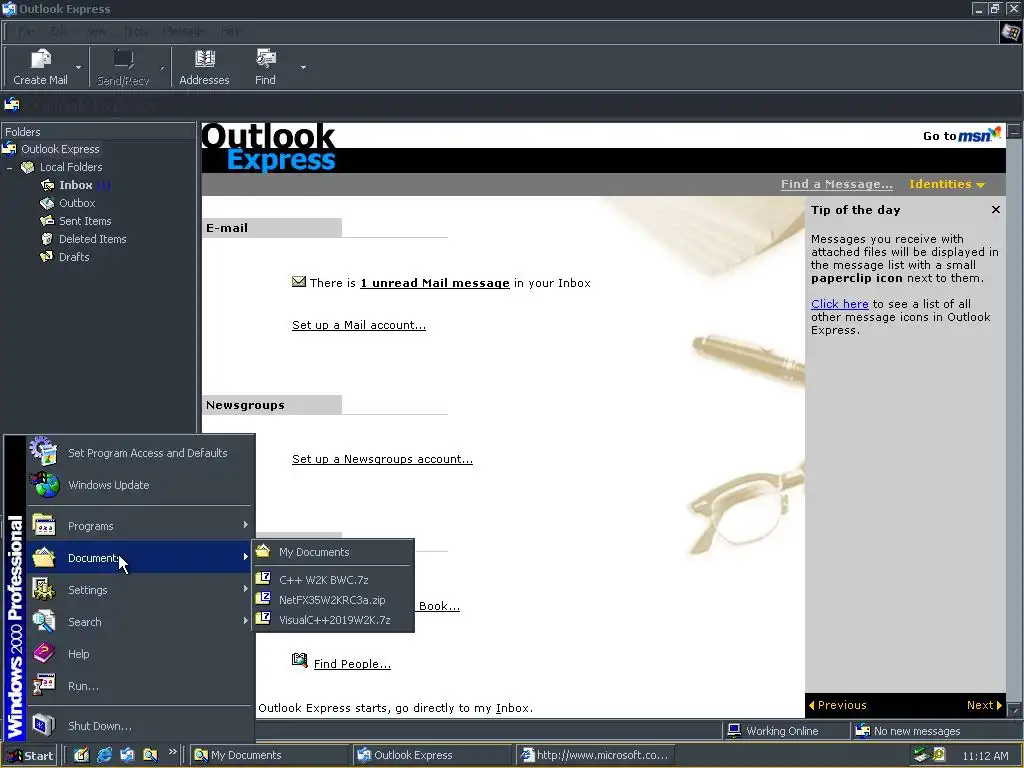Click the unread mail envelope icon
The image size is (1024, 768).
[x=298, y=281]
